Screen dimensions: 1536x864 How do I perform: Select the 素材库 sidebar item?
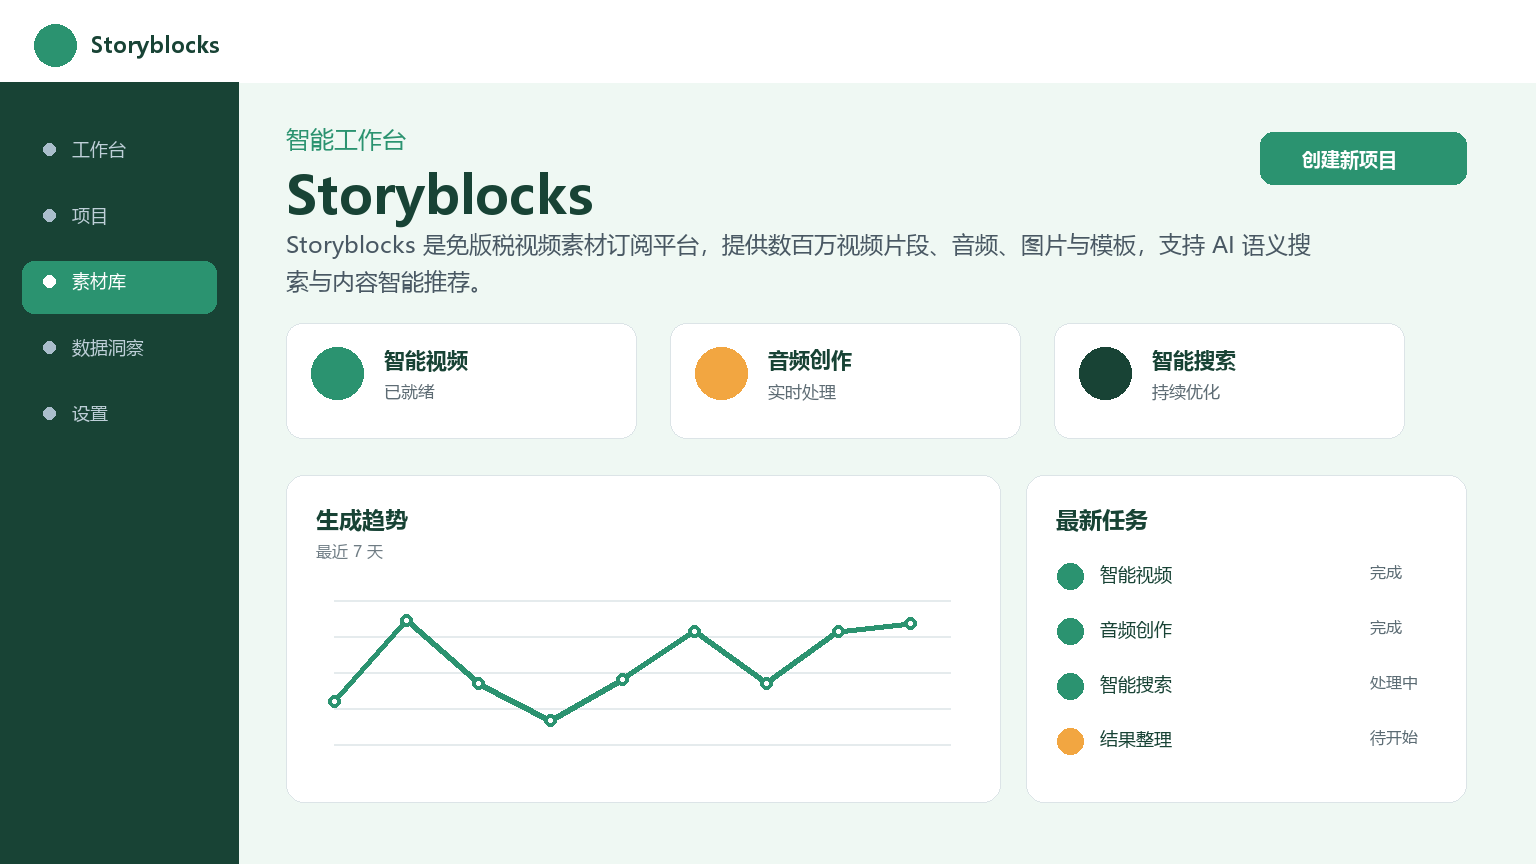click(x=119, y=287)
